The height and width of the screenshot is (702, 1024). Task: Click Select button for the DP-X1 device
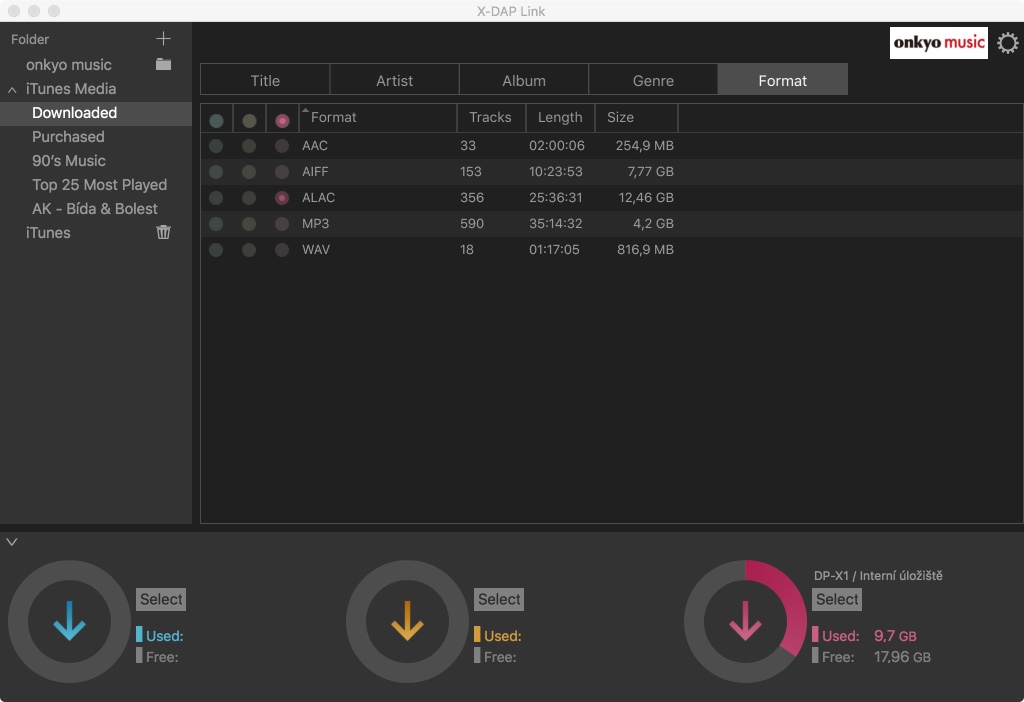(x=837, y=599)
